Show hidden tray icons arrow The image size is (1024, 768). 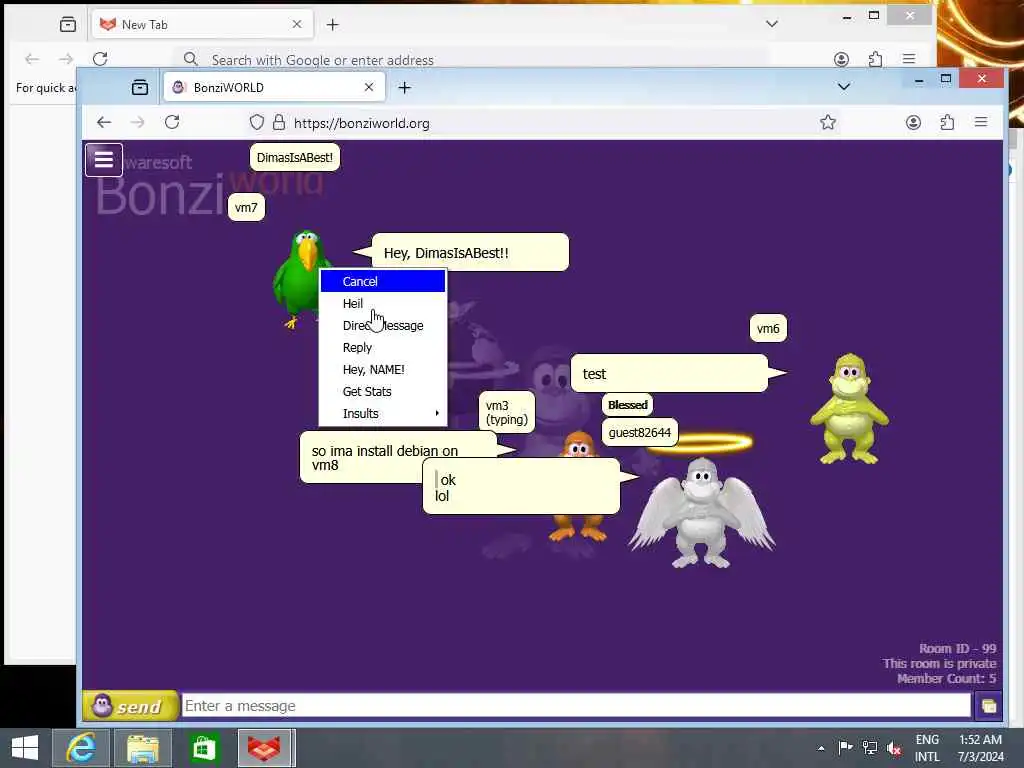[821, 748]
